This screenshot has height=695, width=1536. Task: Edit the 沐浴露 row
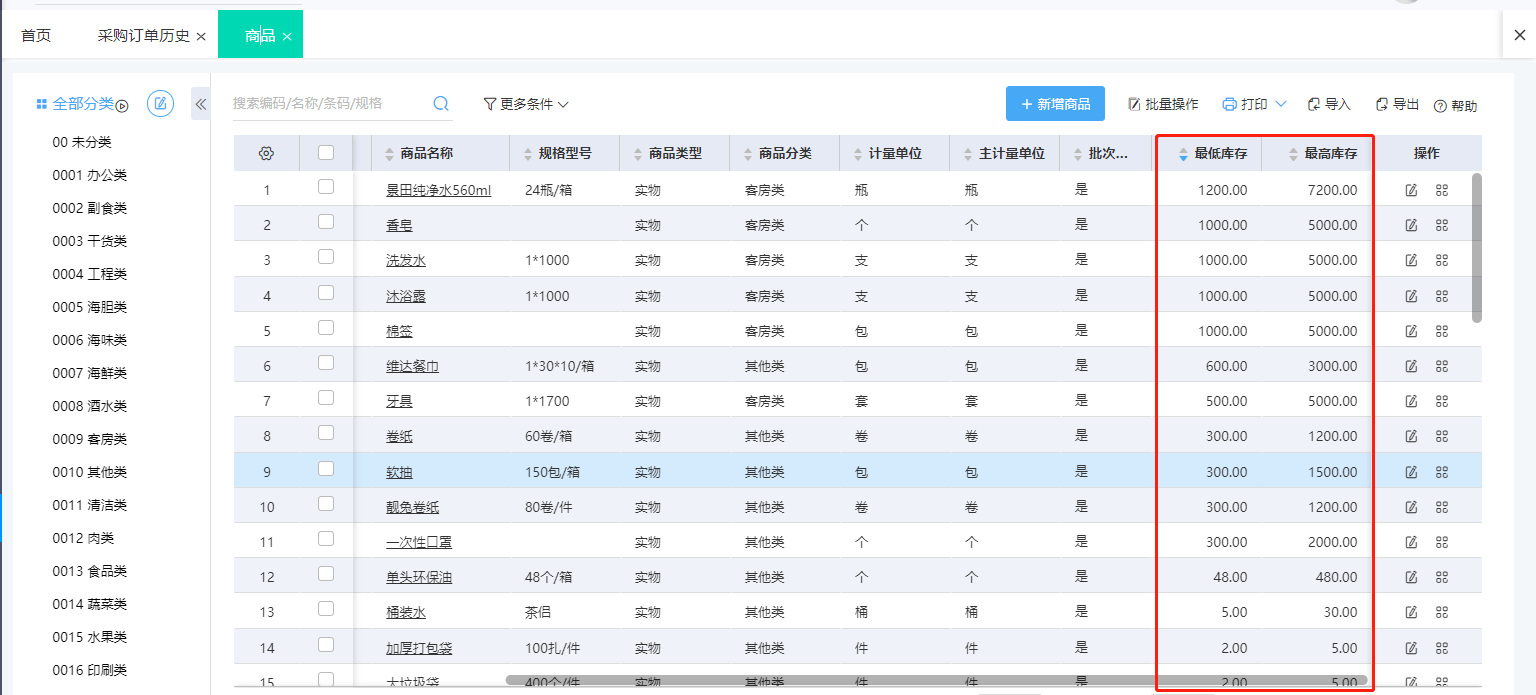(x=1411, y=296)
